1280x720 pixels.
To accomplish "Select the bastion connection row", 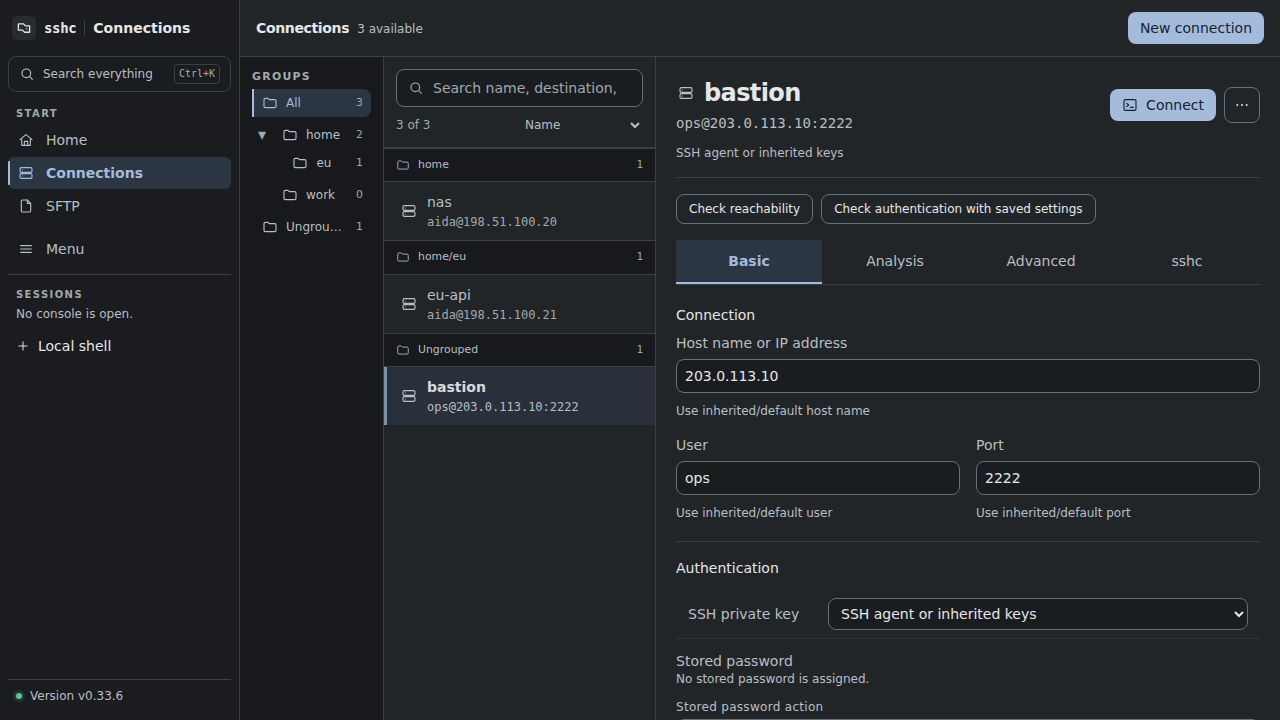I will click(x=520, y=396).
